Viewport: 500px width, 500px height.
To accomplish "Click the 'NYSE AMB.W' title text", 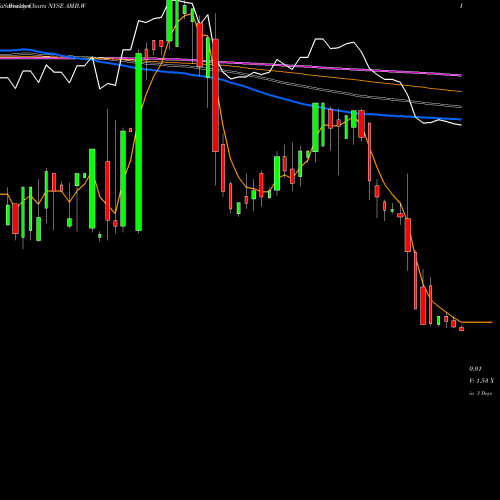I will point(68,6).
